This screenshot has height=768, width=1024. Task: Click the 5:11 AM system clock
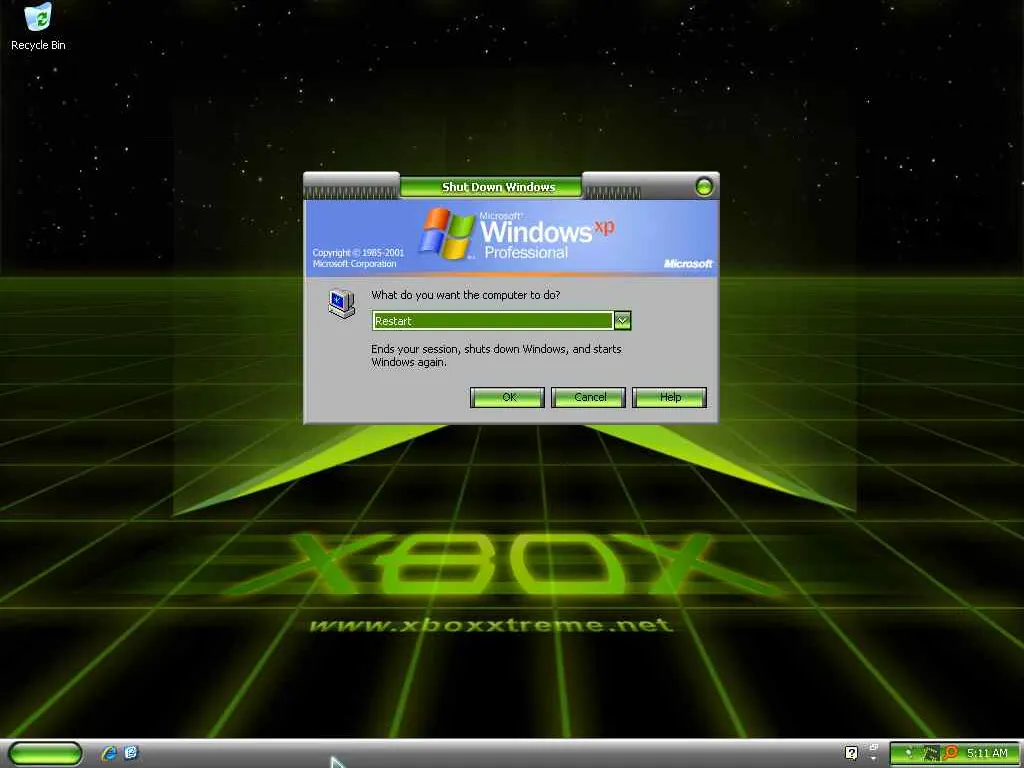pyautogui.click(x=987, y=754)
